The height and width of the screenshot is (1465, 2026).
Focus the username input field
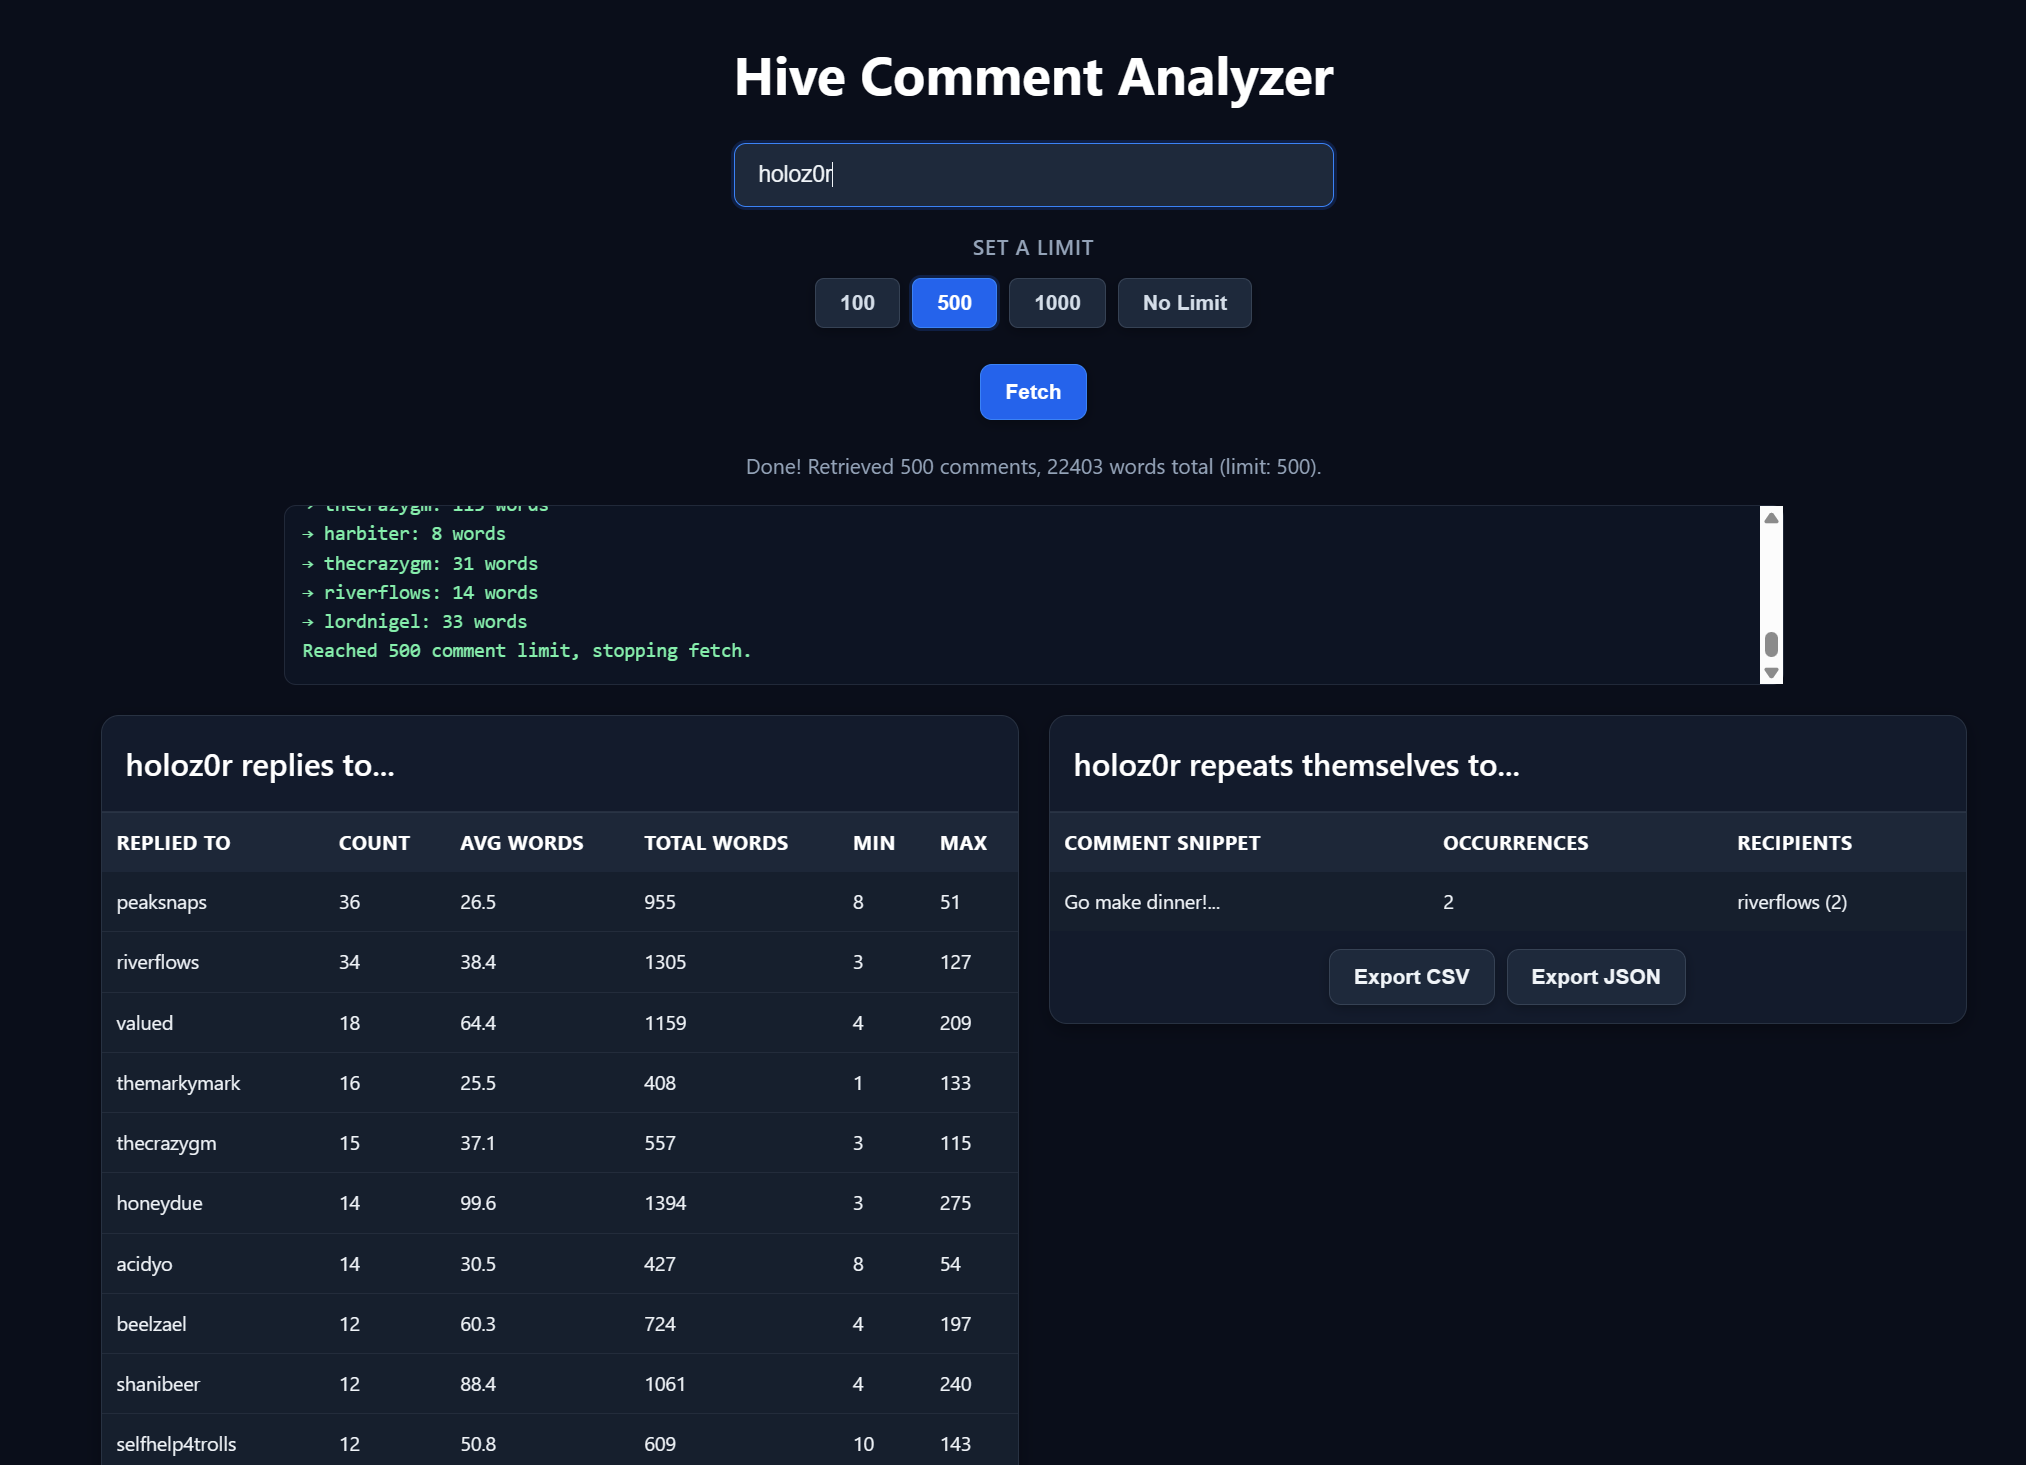coord(1033,175)
